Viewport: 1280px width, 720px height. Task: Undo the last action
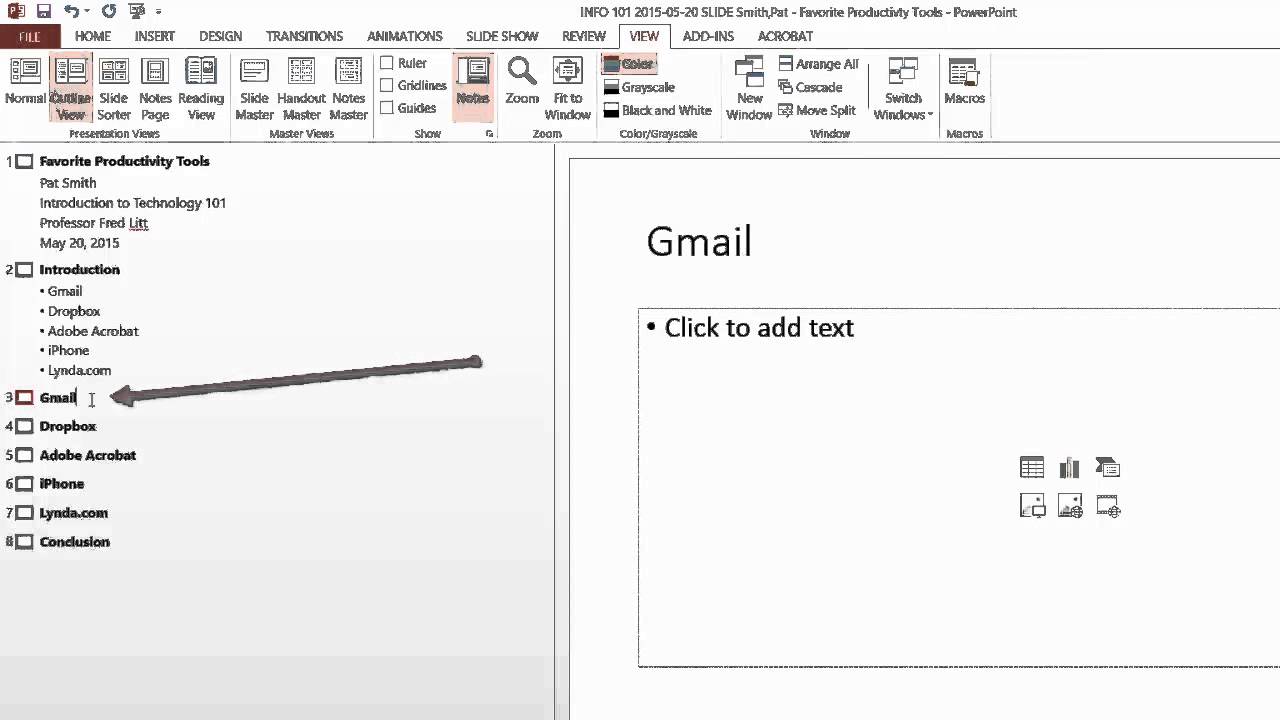pyautogui.click(x=70, y=12)
